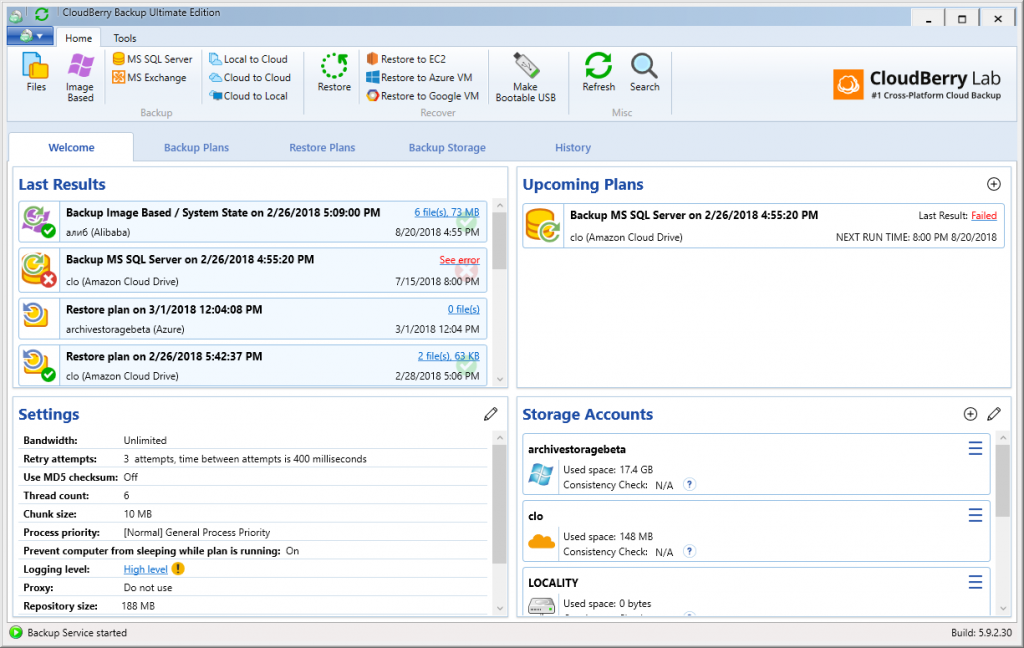Add a storage account via plus icon
The height and width of the screenshot is (648, 1024).
[969, 413]
